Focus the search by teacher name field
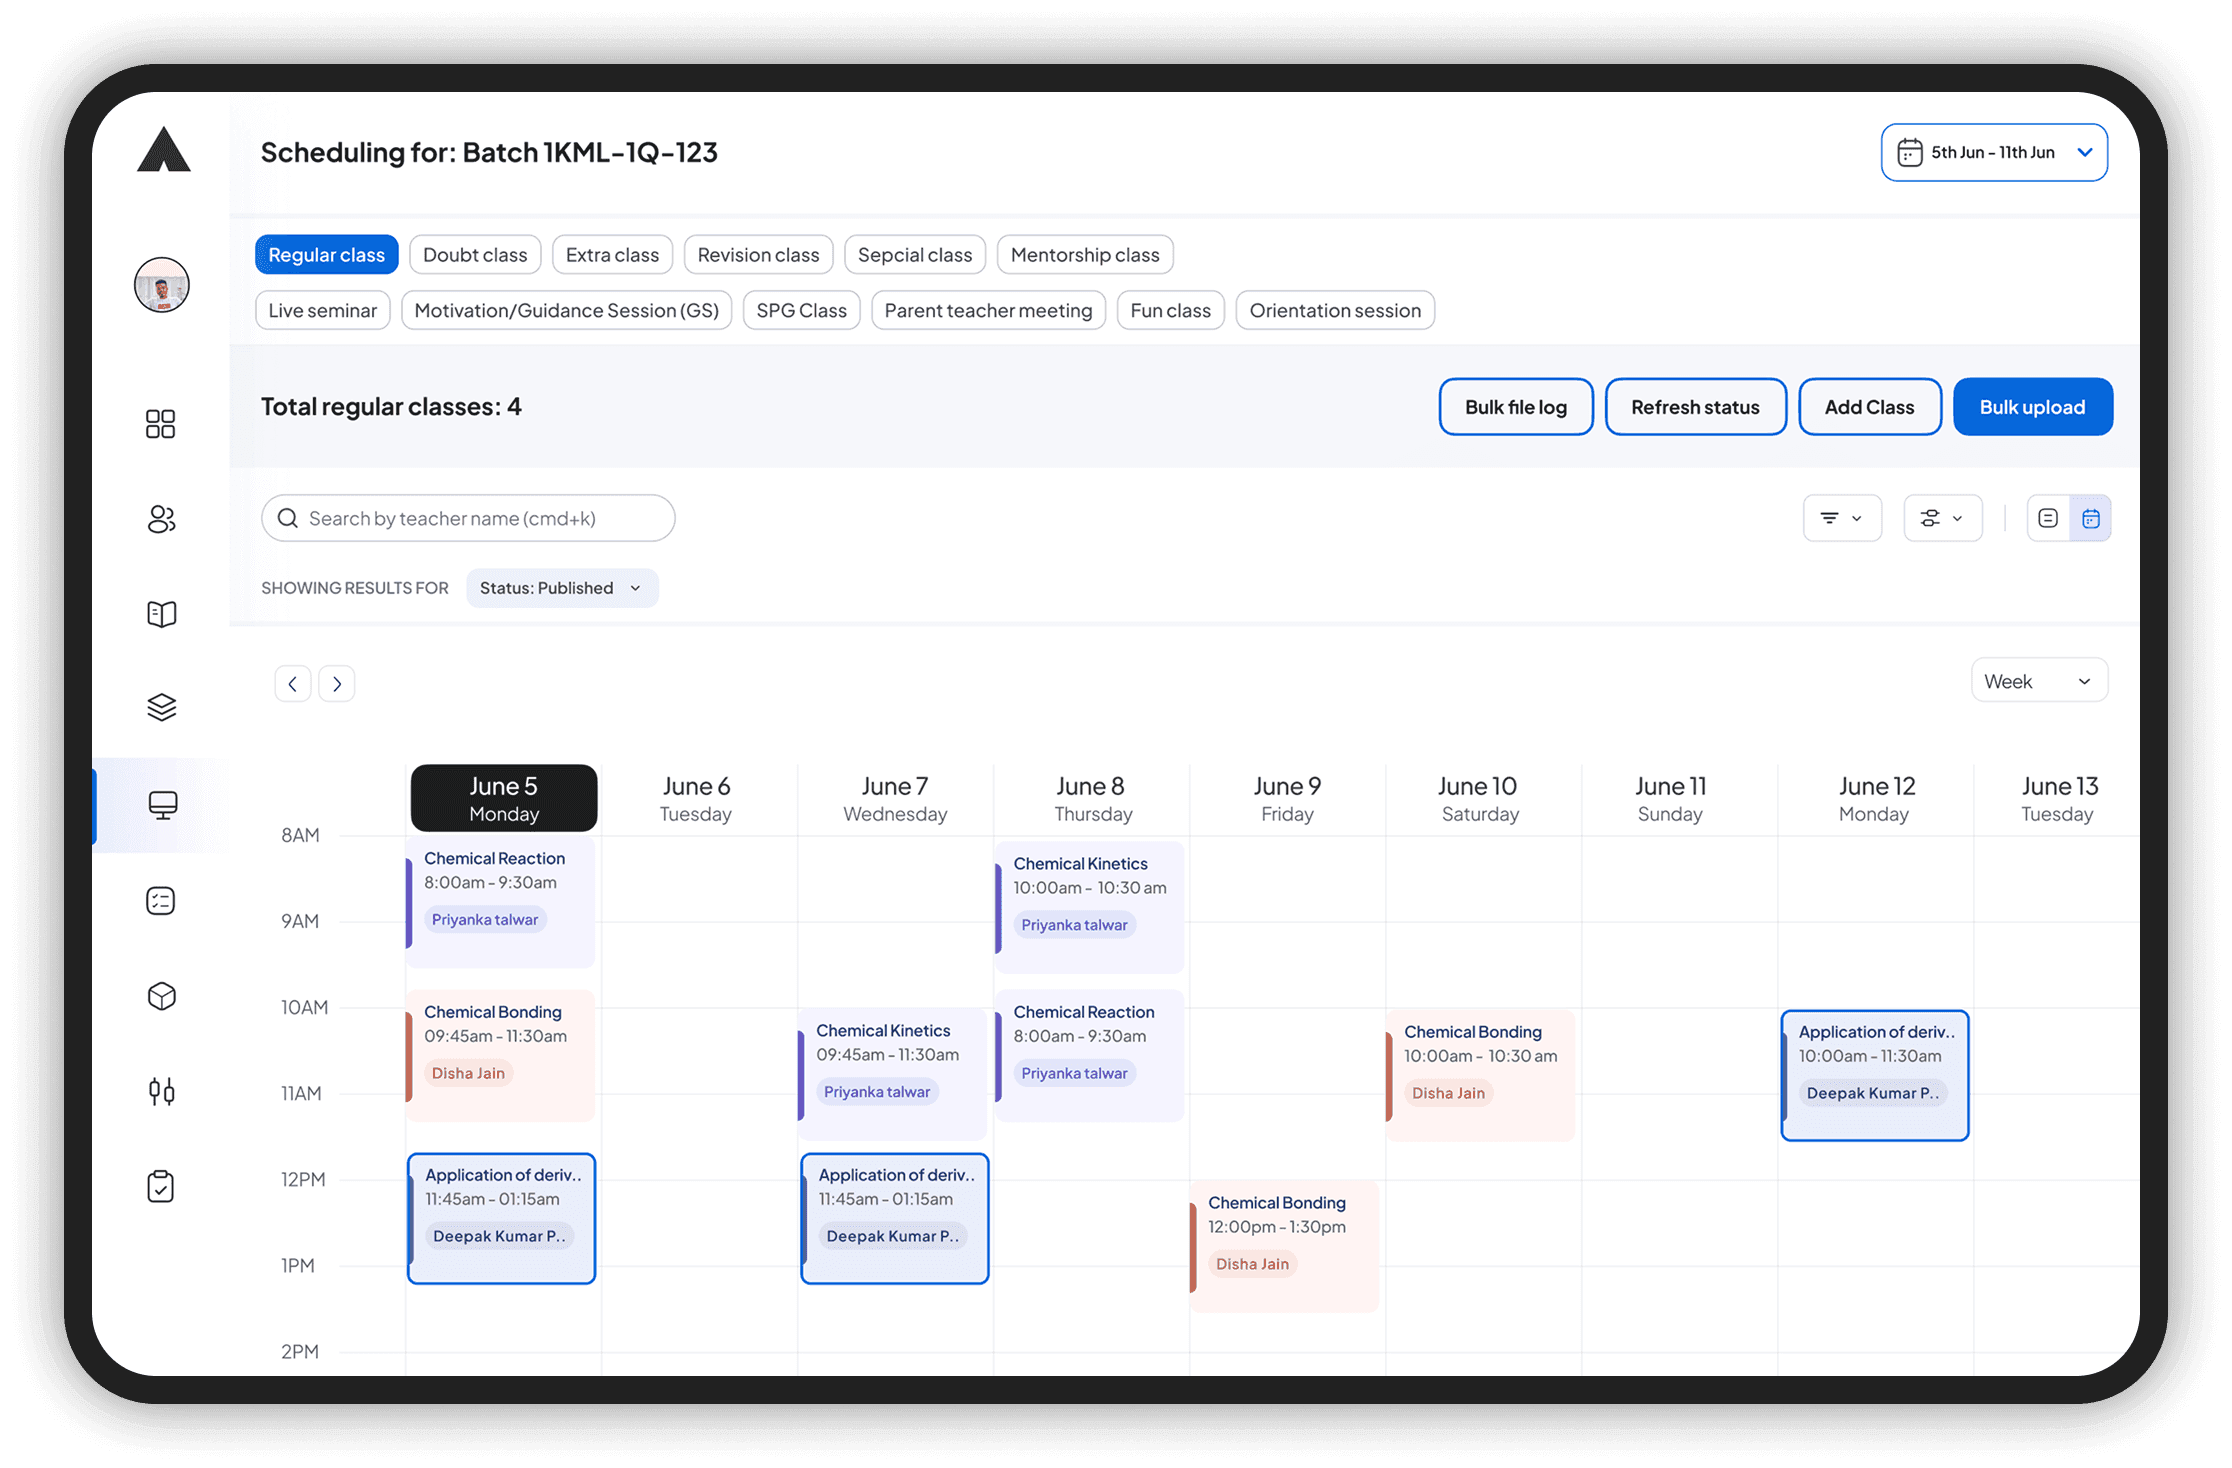This screenshot has width=2232, height=1468. click(468, 518)
